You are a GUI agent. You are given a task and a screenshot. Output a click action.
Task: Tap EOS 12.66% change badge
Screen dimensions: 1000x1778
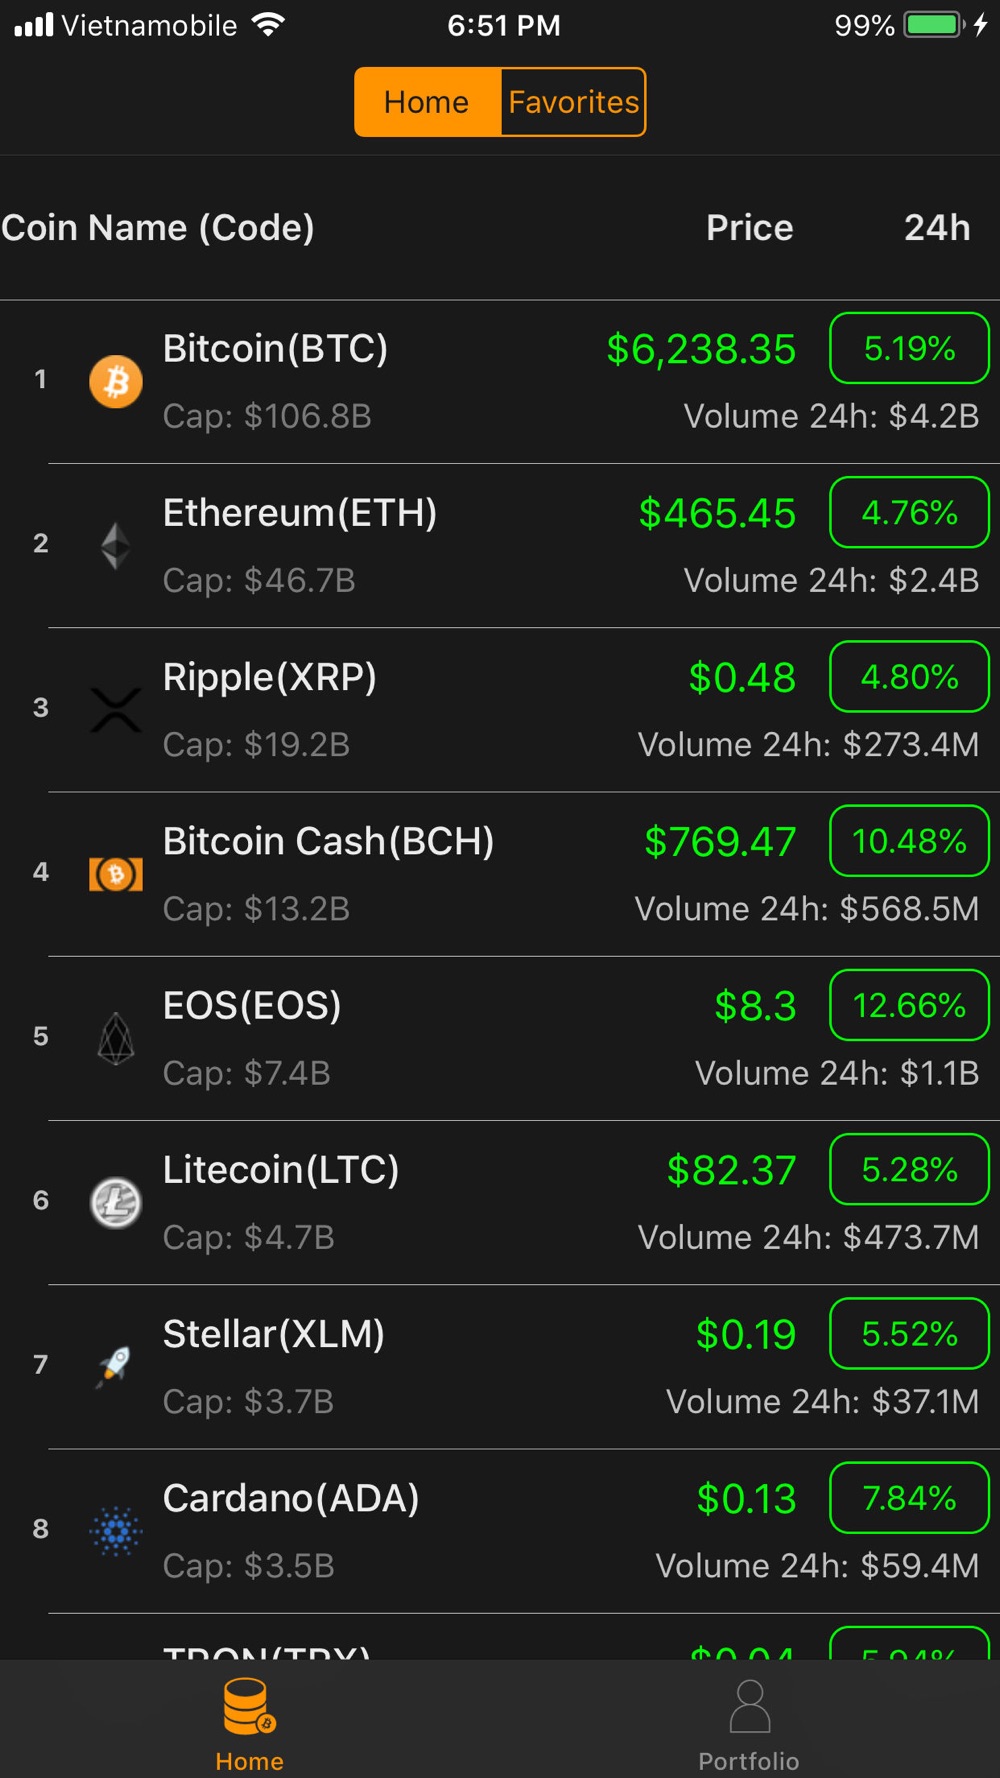(909, 1005)
